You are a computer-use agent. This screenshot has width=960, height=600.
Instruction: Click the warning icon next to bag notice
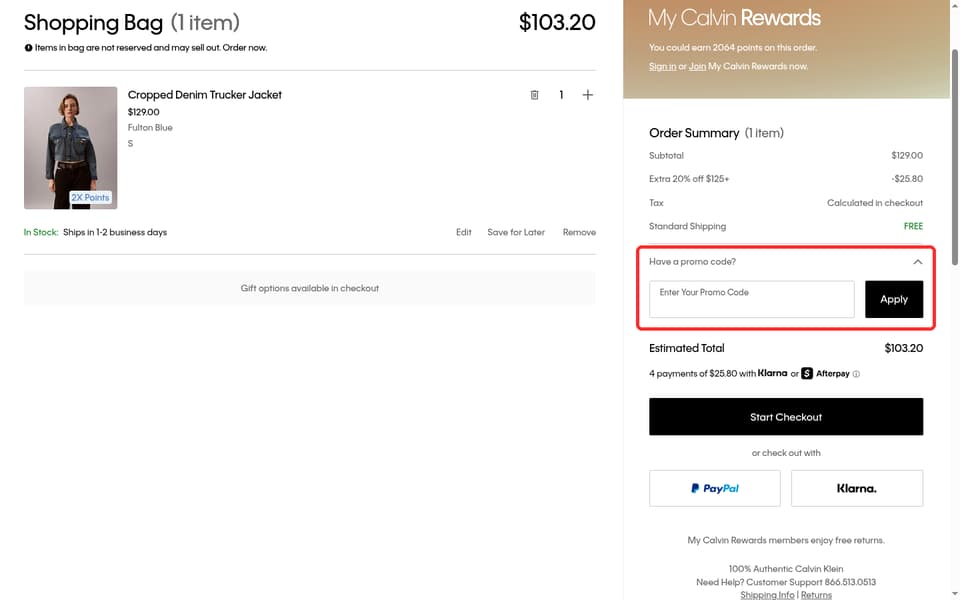tap(28, 48)
